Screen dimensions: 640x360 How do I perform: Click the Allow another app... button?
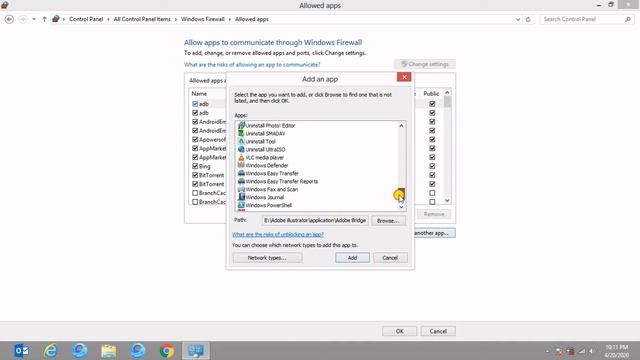[435, 233]
